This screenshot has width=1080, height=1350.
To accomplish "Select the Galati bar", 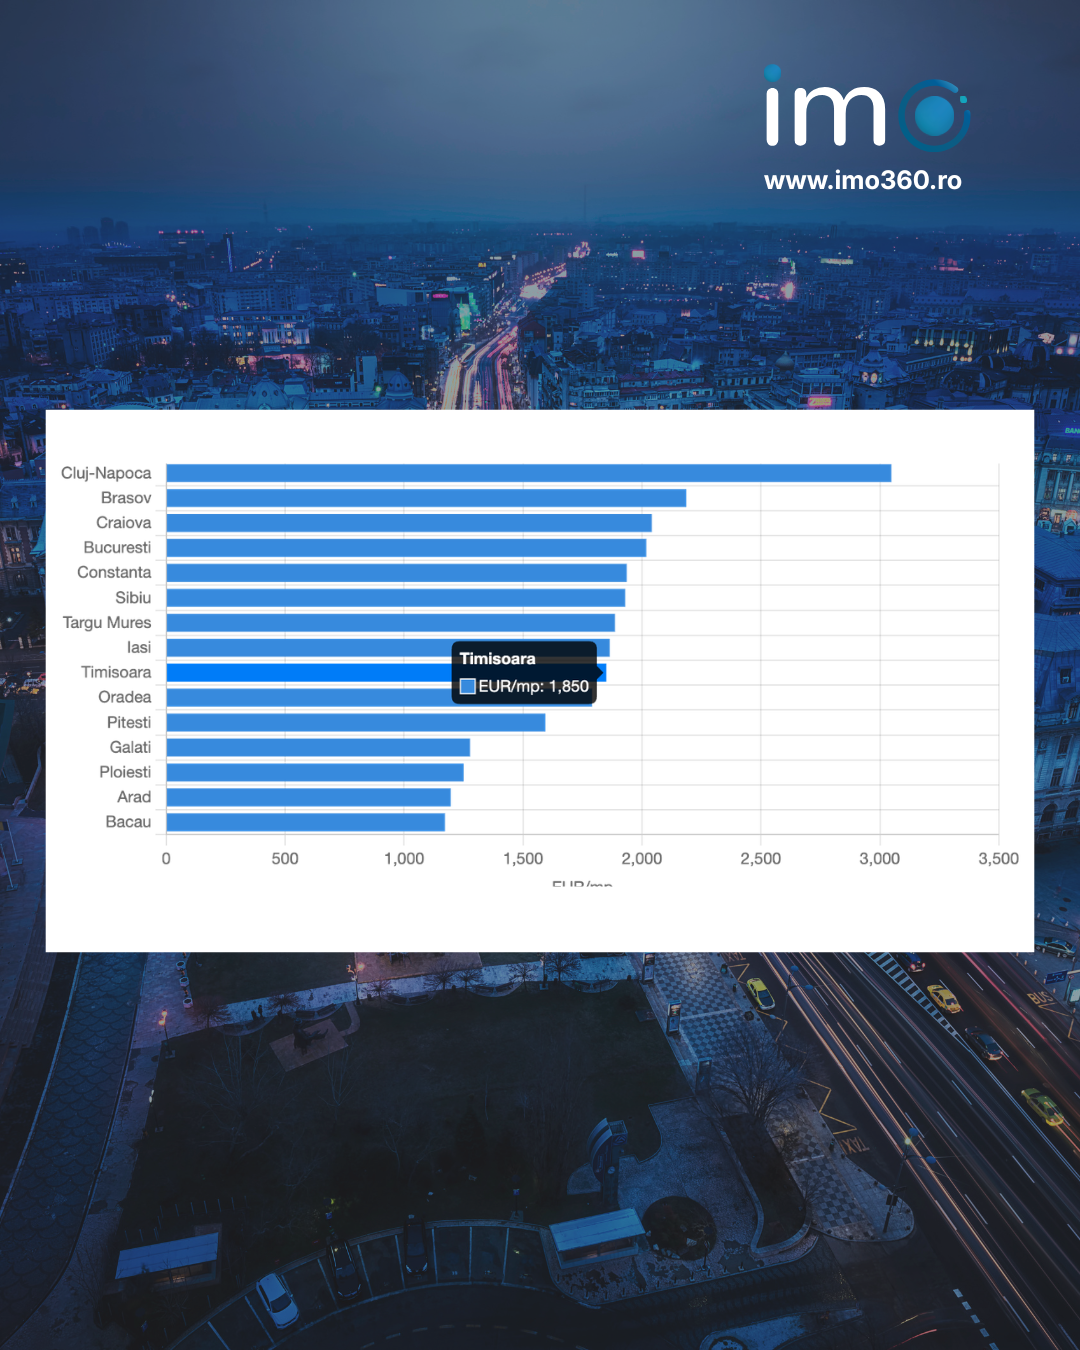I will click(318, 747).
